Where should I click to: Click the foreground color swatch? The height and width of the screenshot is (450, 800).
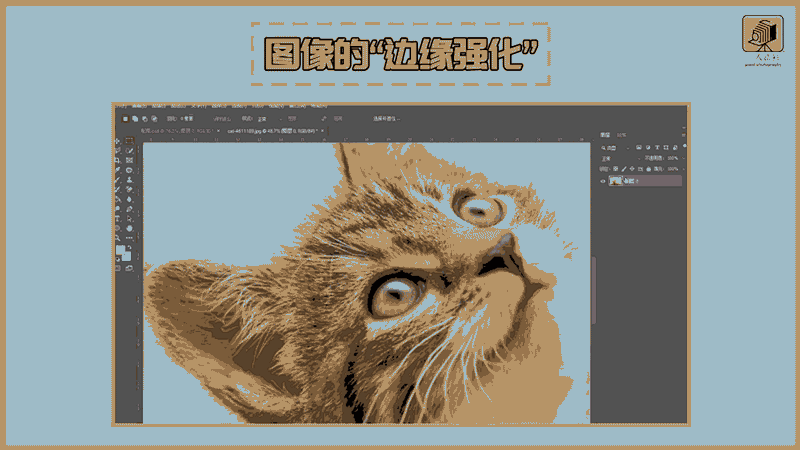[x=119, y=249]
